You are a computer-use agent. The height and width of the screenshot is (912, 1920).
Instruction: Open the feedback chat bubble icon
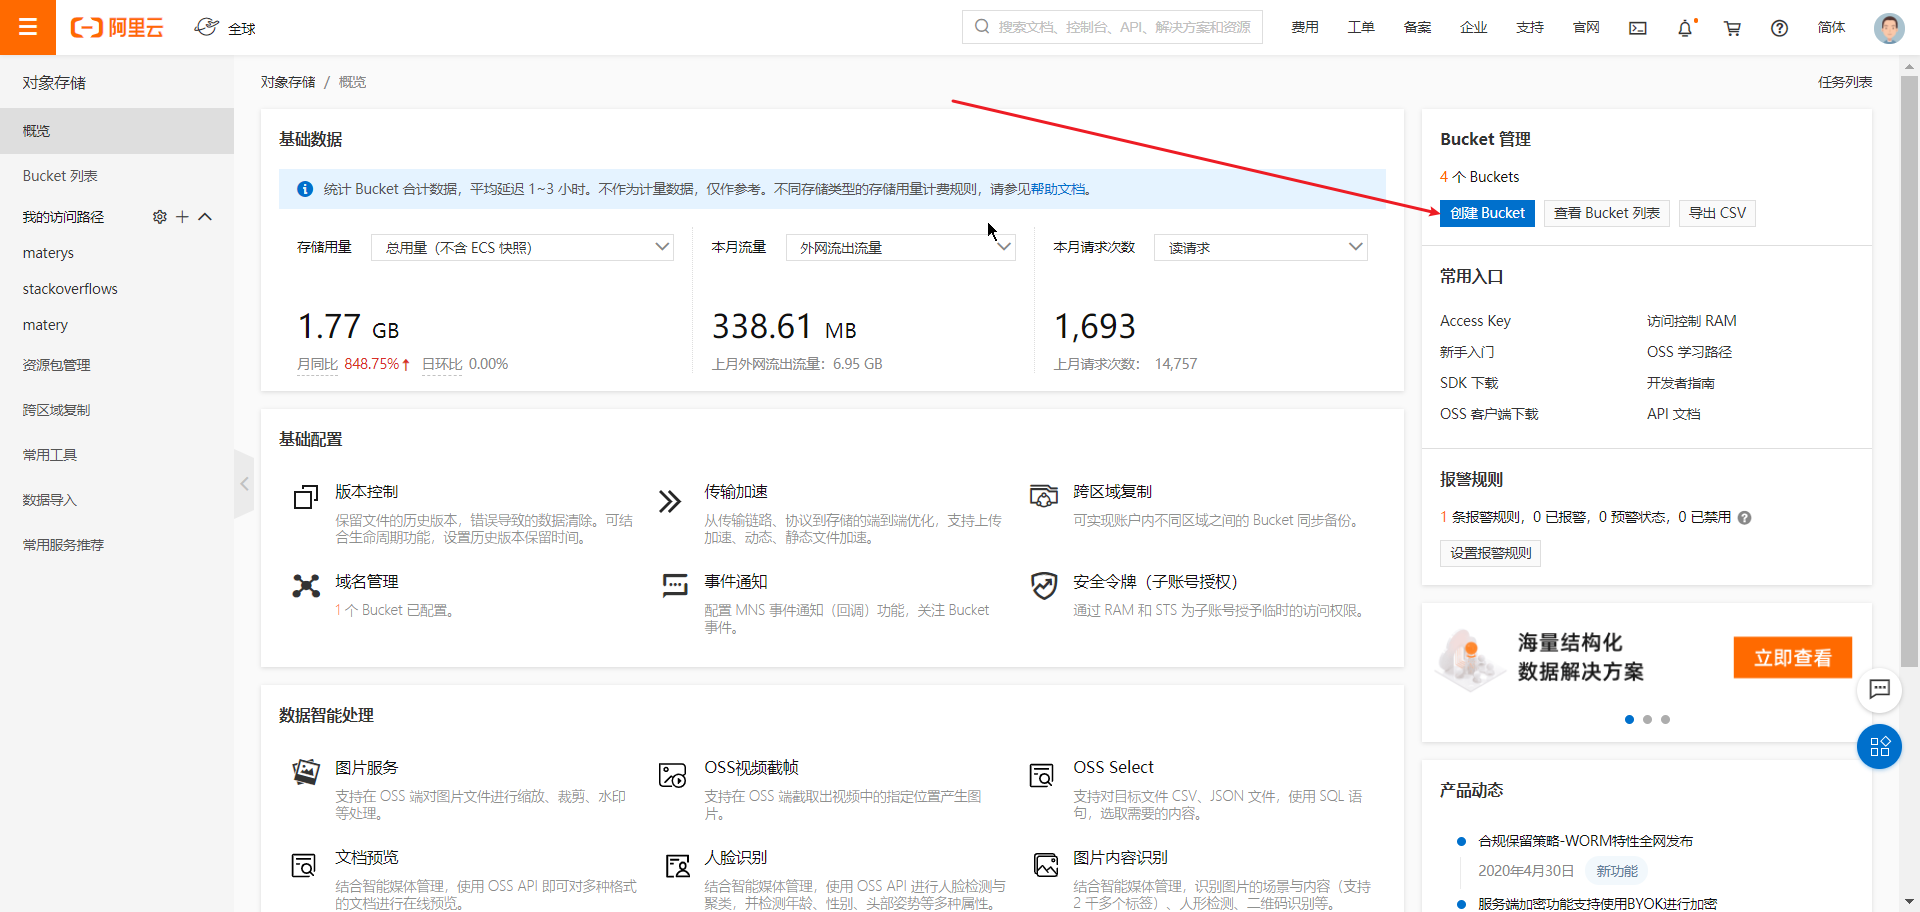point(1880,688)
